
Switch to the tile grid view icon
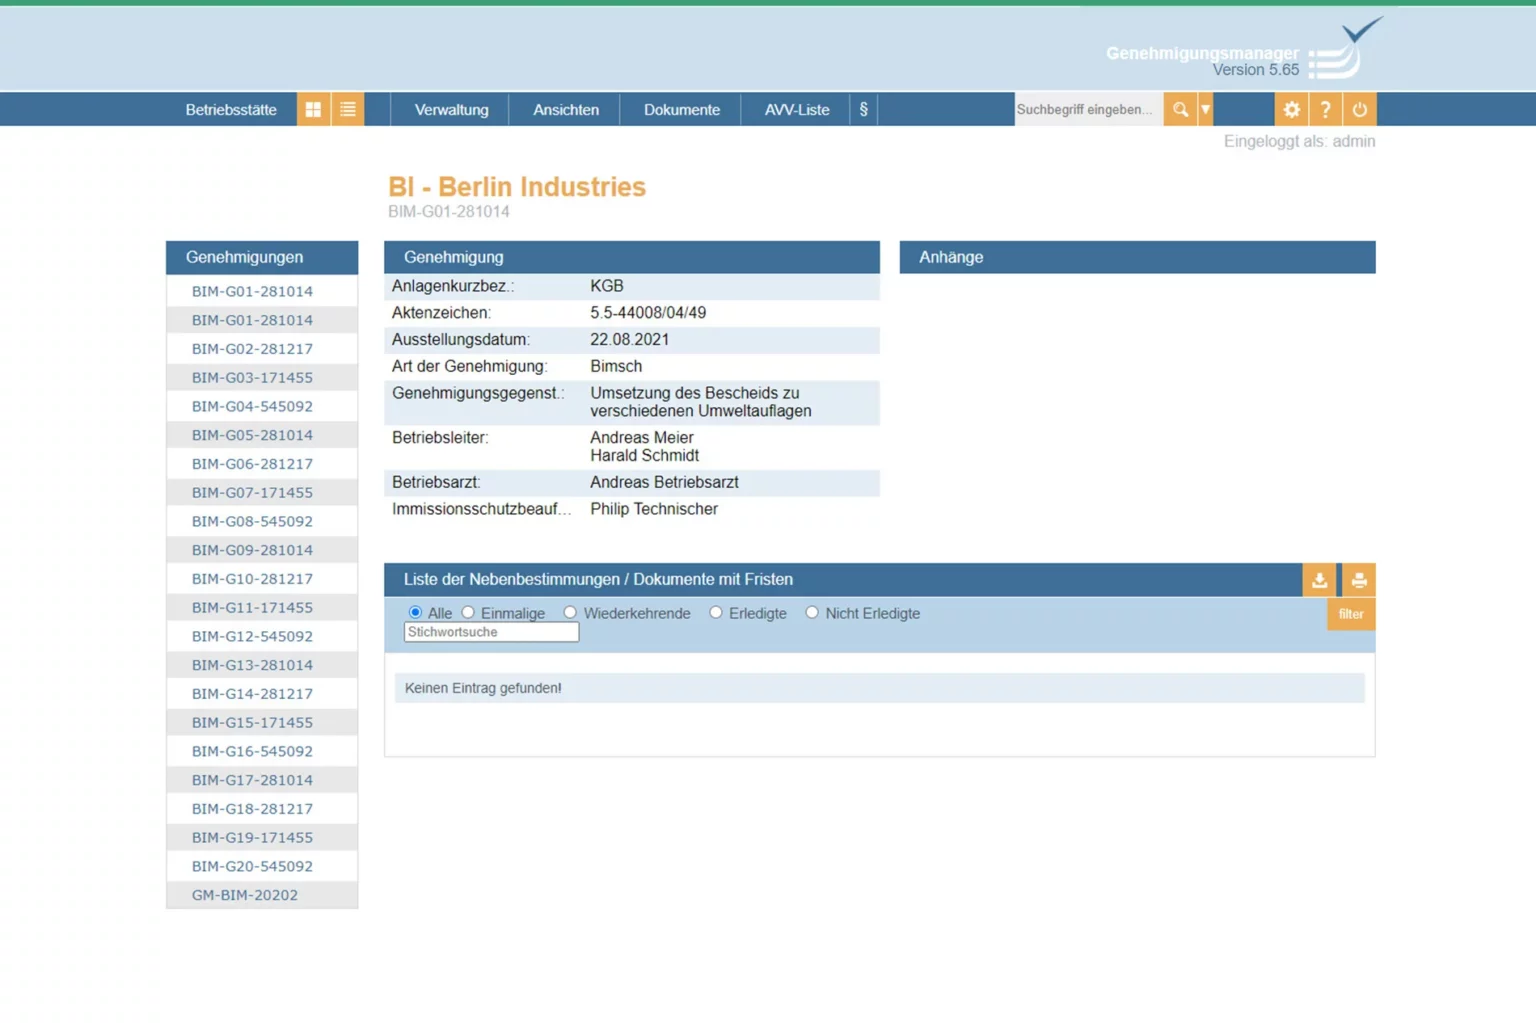[x=313, y=110]
